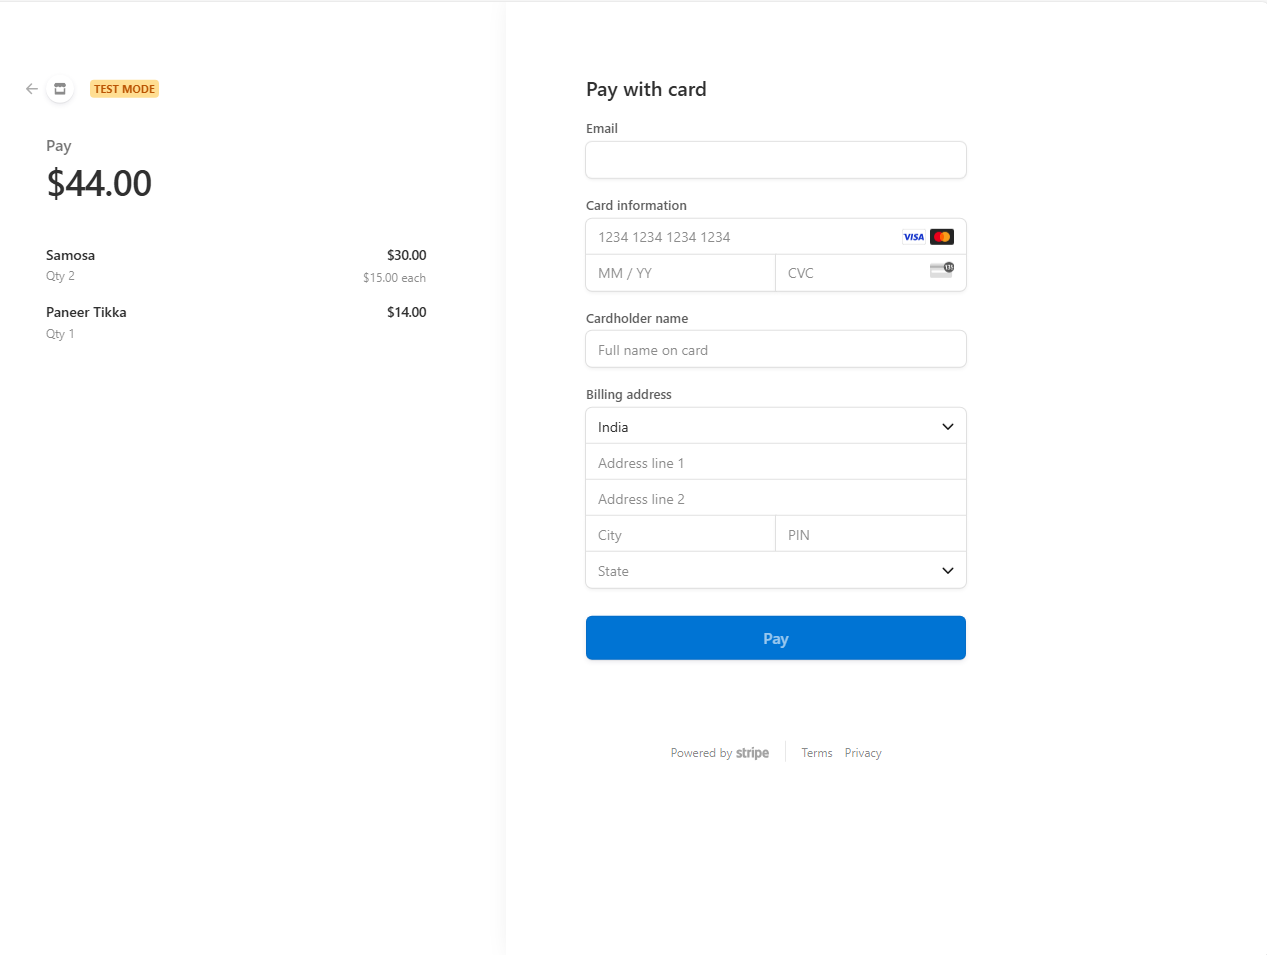Viewport: 1267px width, 955px height.
Task: Open the India country dropdown
Action: [776, 427]
